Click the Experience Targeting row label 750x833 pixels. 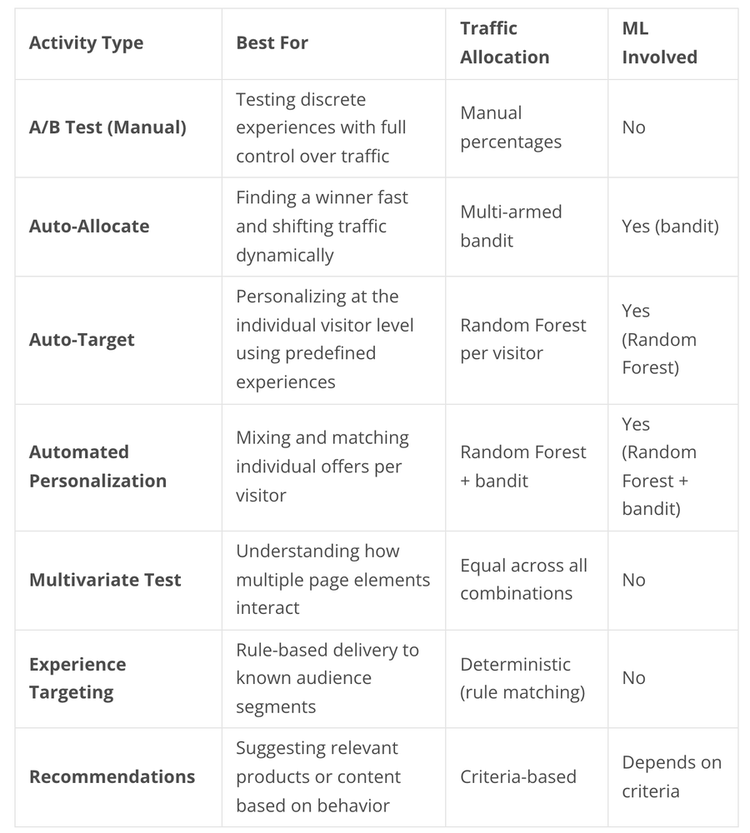coord(78,678)
